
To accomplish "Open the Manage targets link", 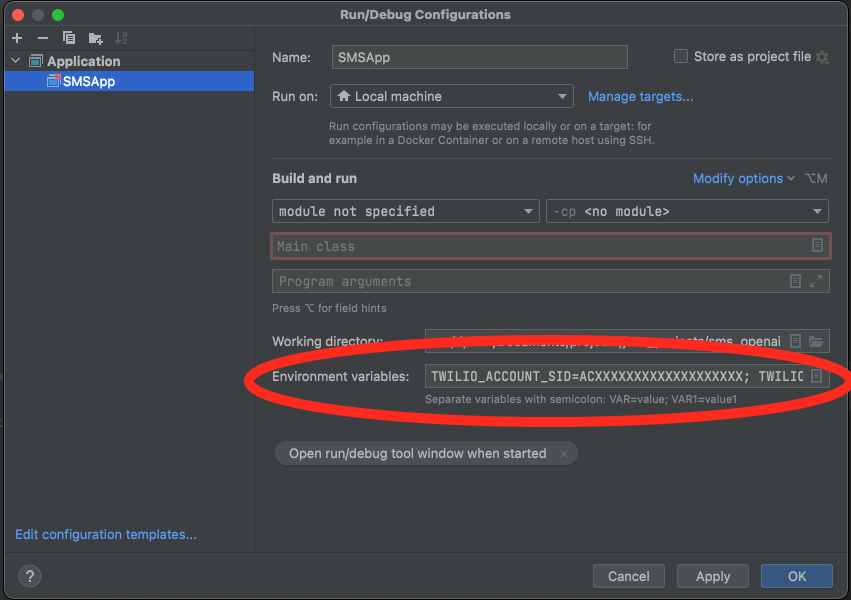I will click(x=640, y=96).
